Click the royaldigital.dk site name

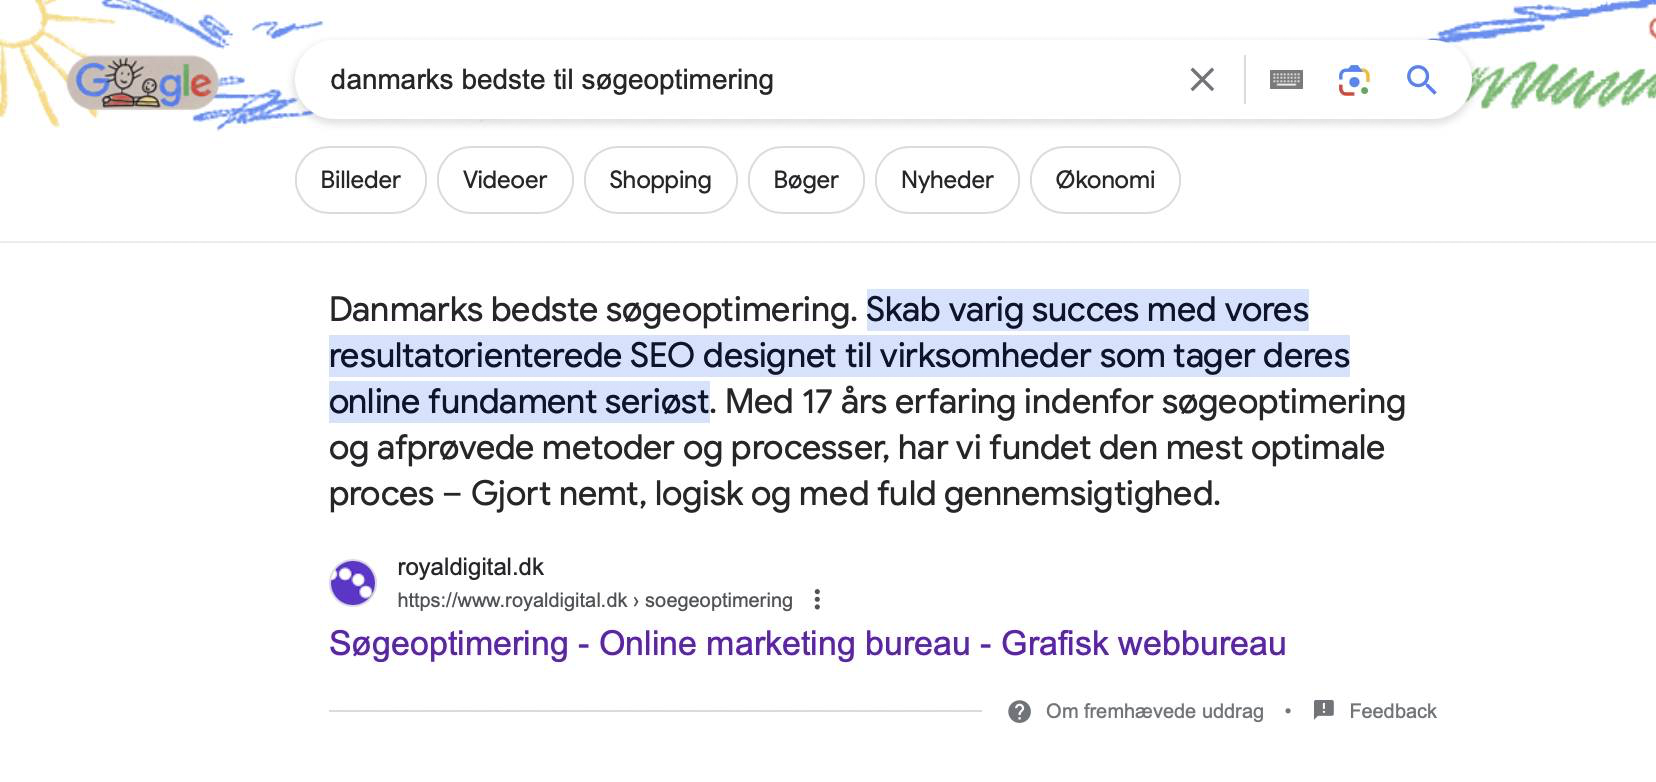pyautogui.click(x=470, y=568)
